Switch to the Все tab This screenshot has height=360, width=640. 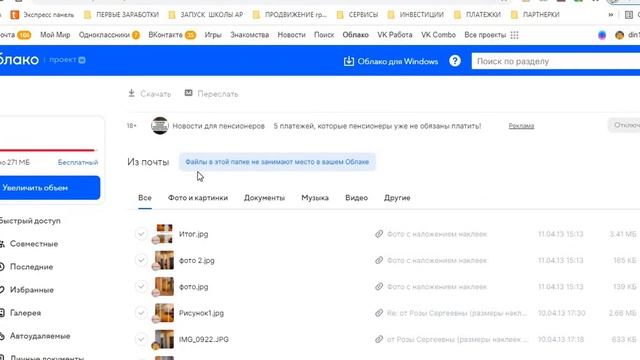click(145, 198)
